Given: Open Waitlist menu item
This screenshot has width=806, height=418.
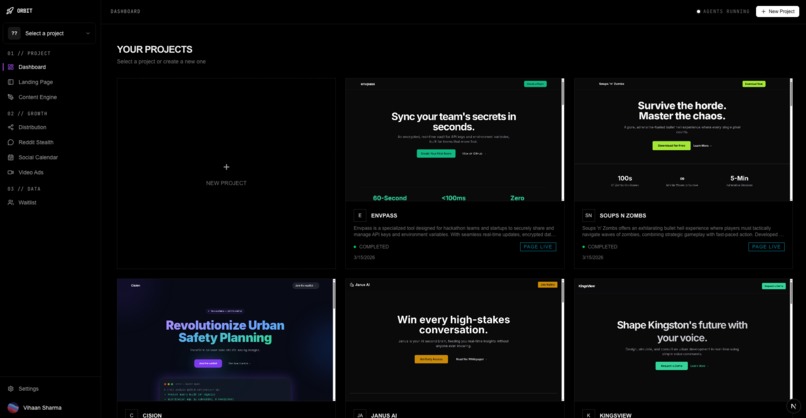Looking at the screenshot, I should coord(27,203).
